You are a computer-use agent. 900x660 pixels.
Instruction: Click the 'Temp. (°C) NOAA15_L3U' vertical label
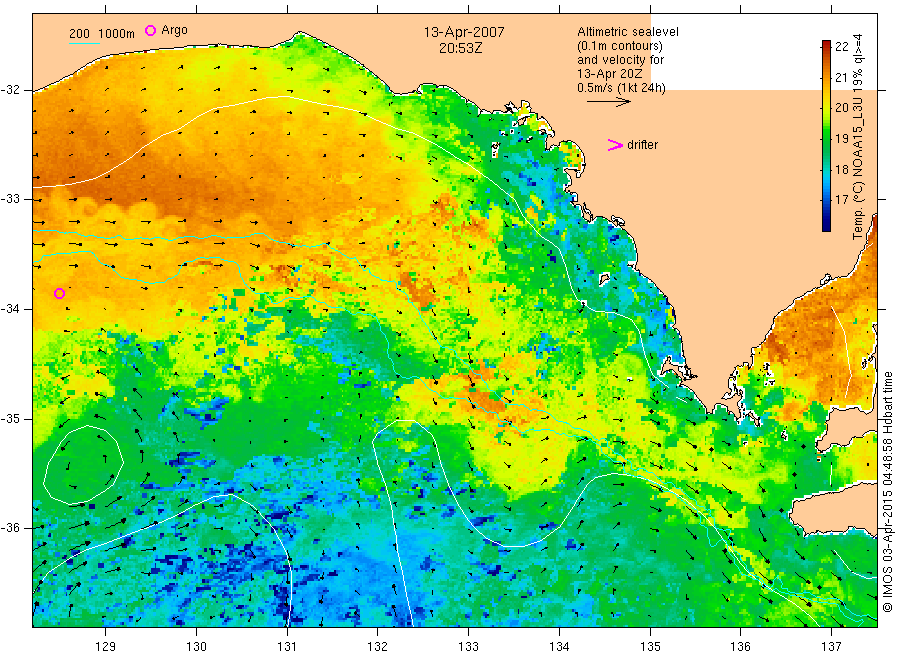click(x=858, y=167)
